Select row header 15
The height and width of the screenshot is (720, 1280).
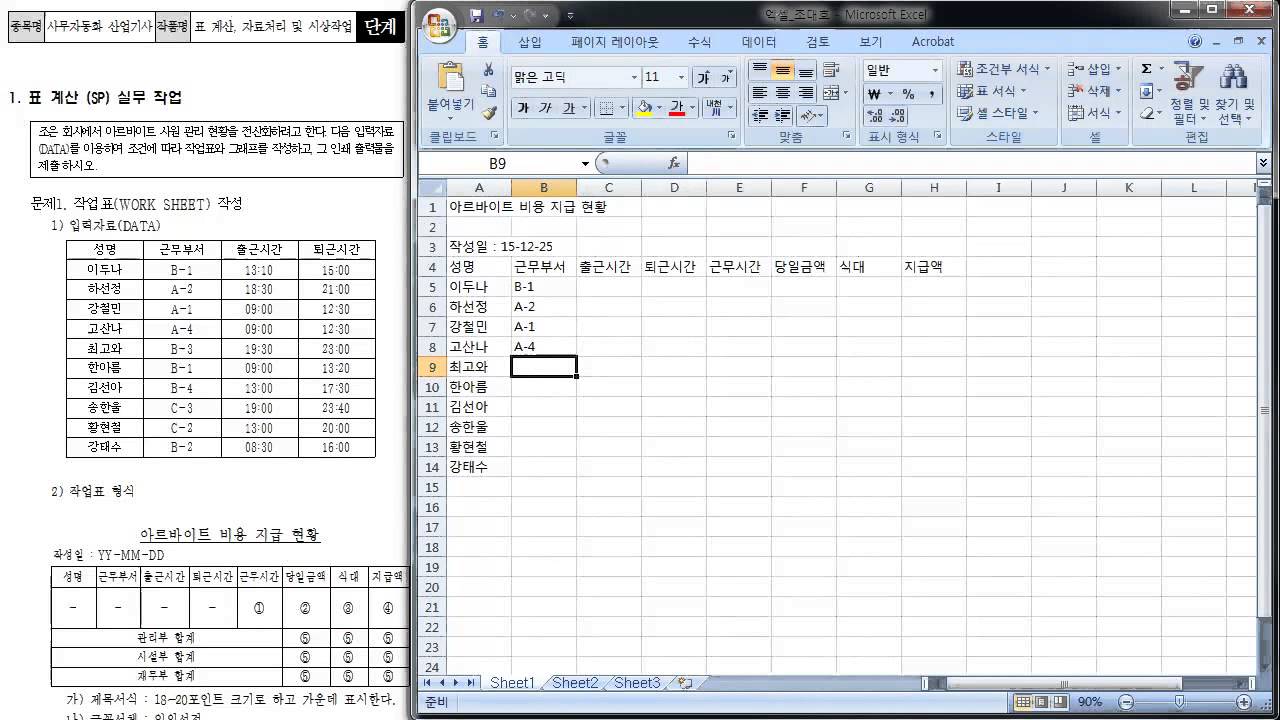point(431,487)
